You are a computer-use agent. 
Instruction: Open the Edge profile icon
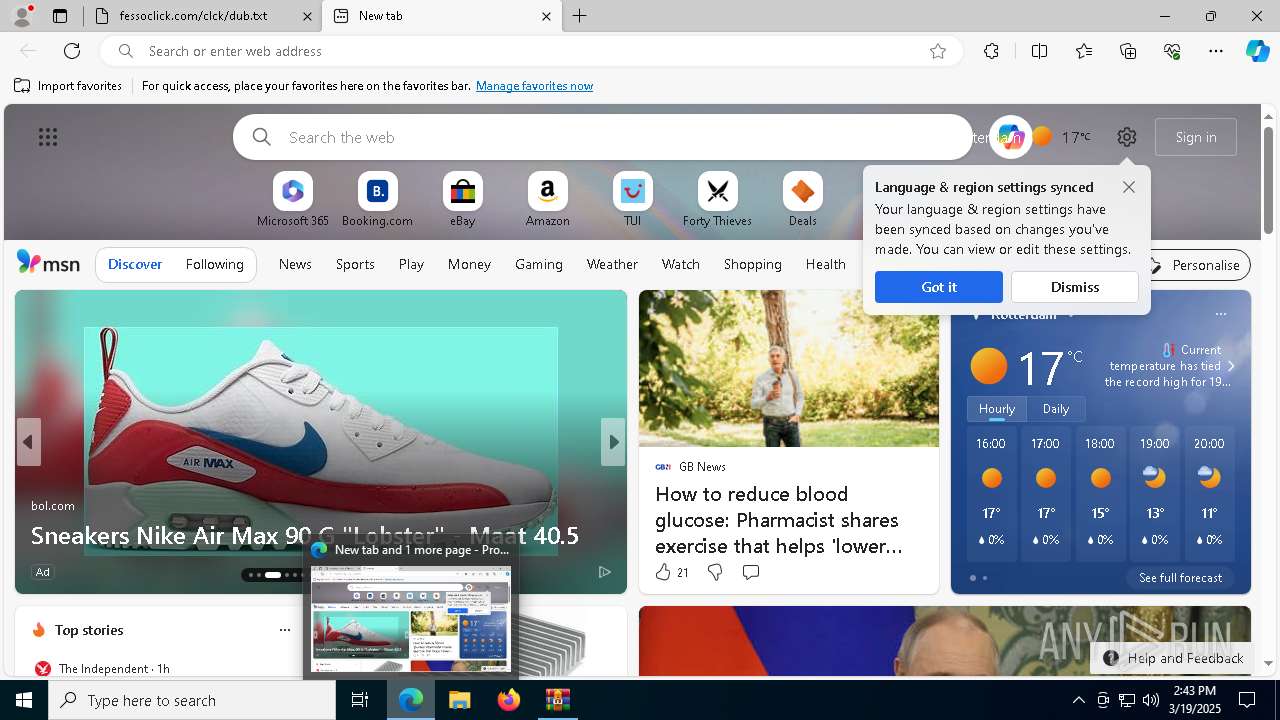pyautogui.click(x=21, y=16)
